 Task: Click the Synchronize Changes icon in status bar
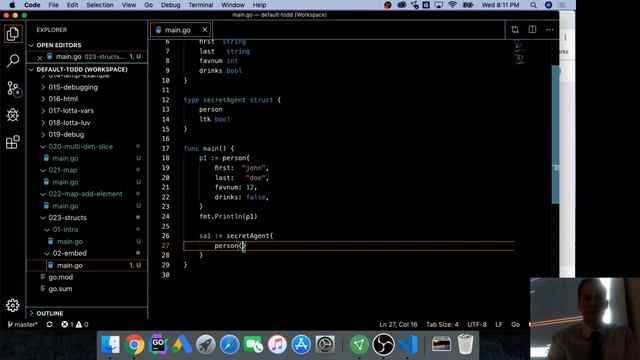pos(49,324)
